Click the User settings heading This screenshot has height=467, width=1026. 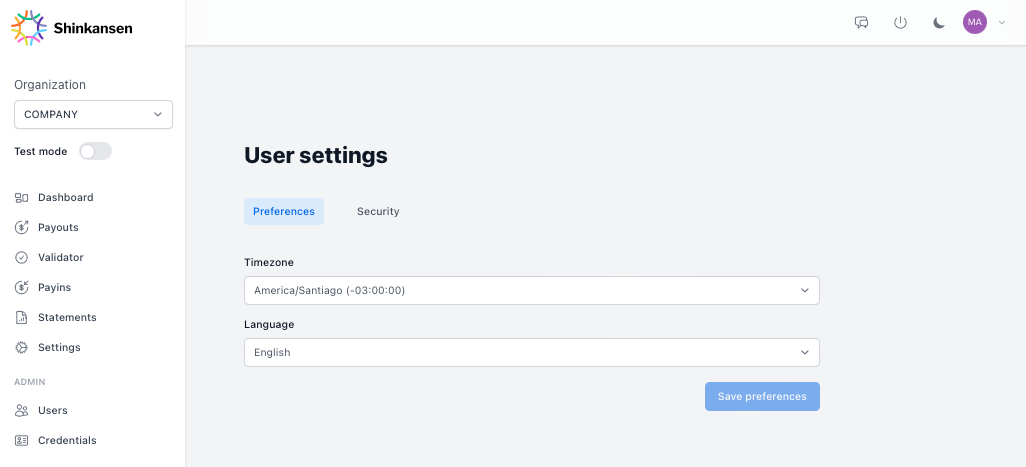click(316, 156)
